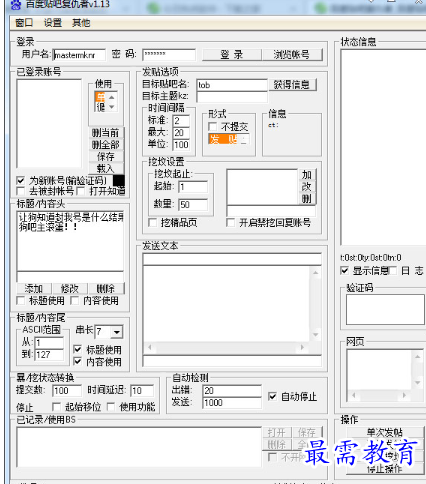Click the 标题/内容头 text list

pos(70,241)
